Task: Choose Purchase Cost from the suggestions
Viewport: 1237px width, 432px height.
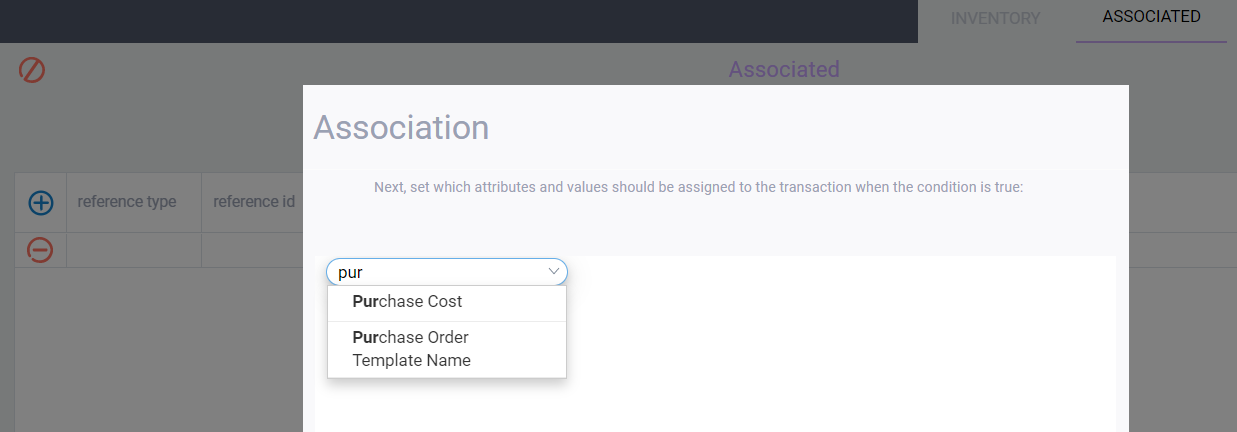Action: click(x=407, y=301)
